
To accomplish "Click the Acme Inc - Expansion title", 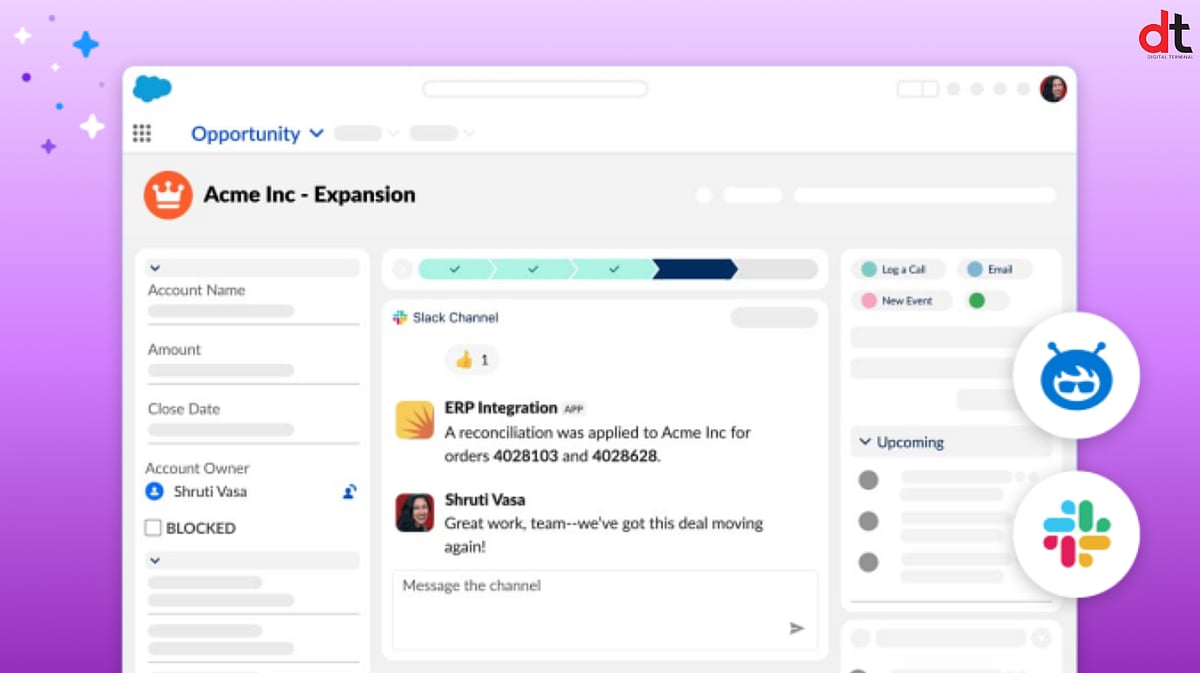I will [309, 195].
